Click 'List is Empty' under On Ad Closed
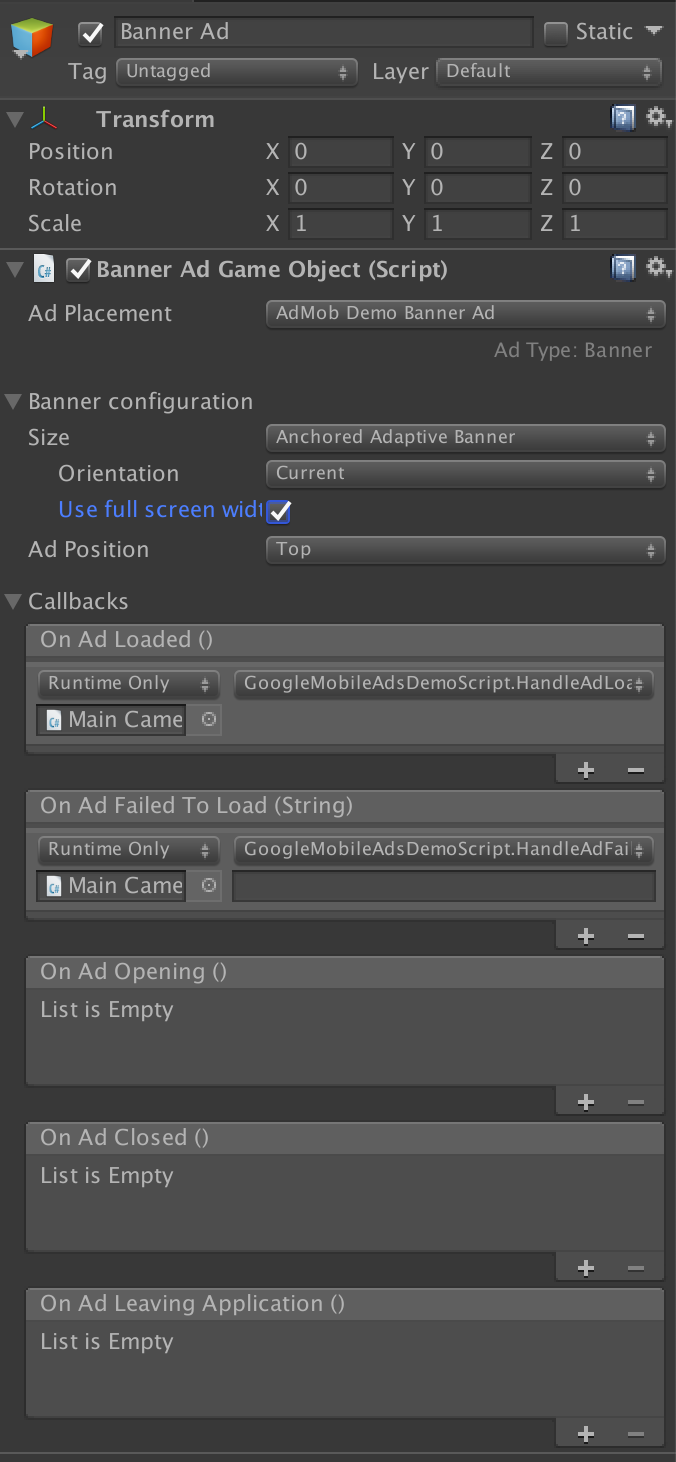 pyautogui.click(x=107, y=1176)
